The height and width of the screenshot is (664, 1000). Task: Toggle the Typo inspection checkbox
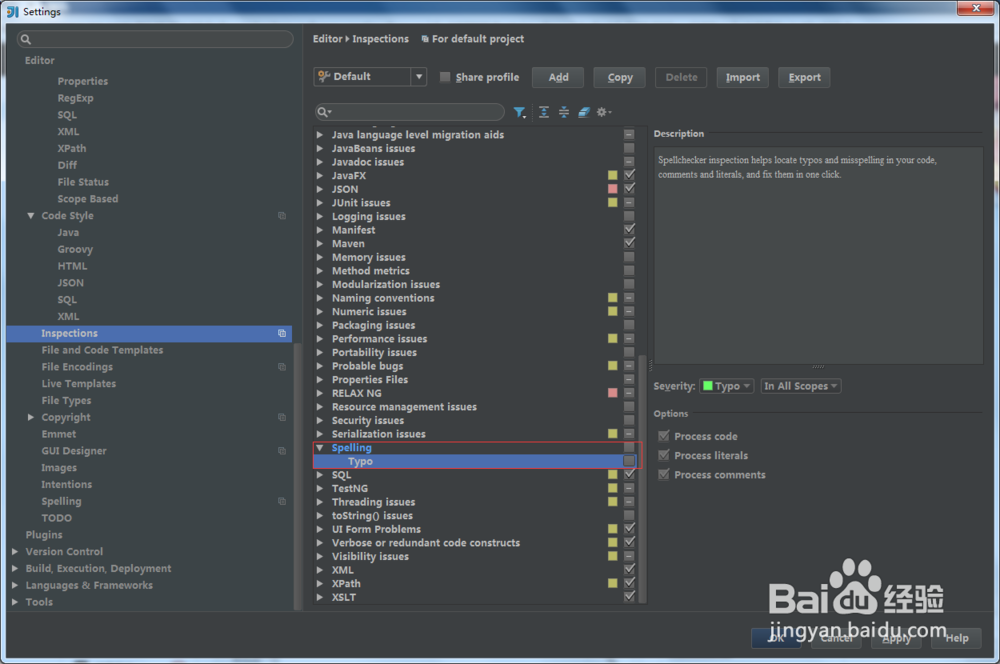point(629,461)
